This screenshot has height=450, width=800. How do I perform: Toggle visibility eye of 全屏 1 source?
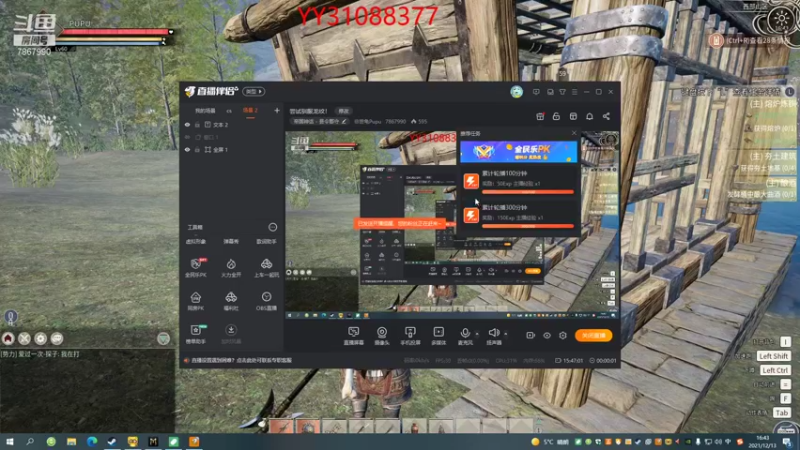187,149
